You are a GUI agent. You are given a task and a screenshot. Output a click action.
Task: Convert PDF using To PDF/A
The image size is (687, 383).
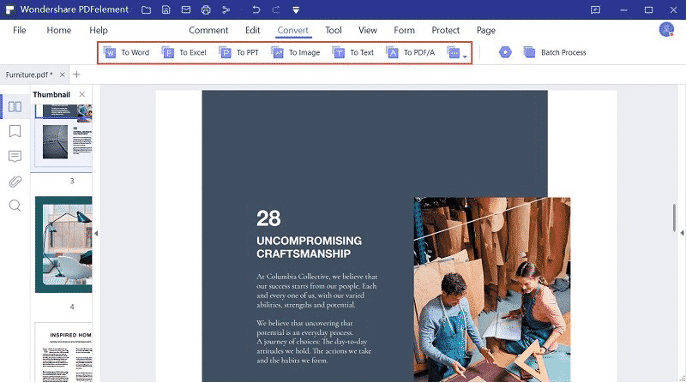[411, 53]
